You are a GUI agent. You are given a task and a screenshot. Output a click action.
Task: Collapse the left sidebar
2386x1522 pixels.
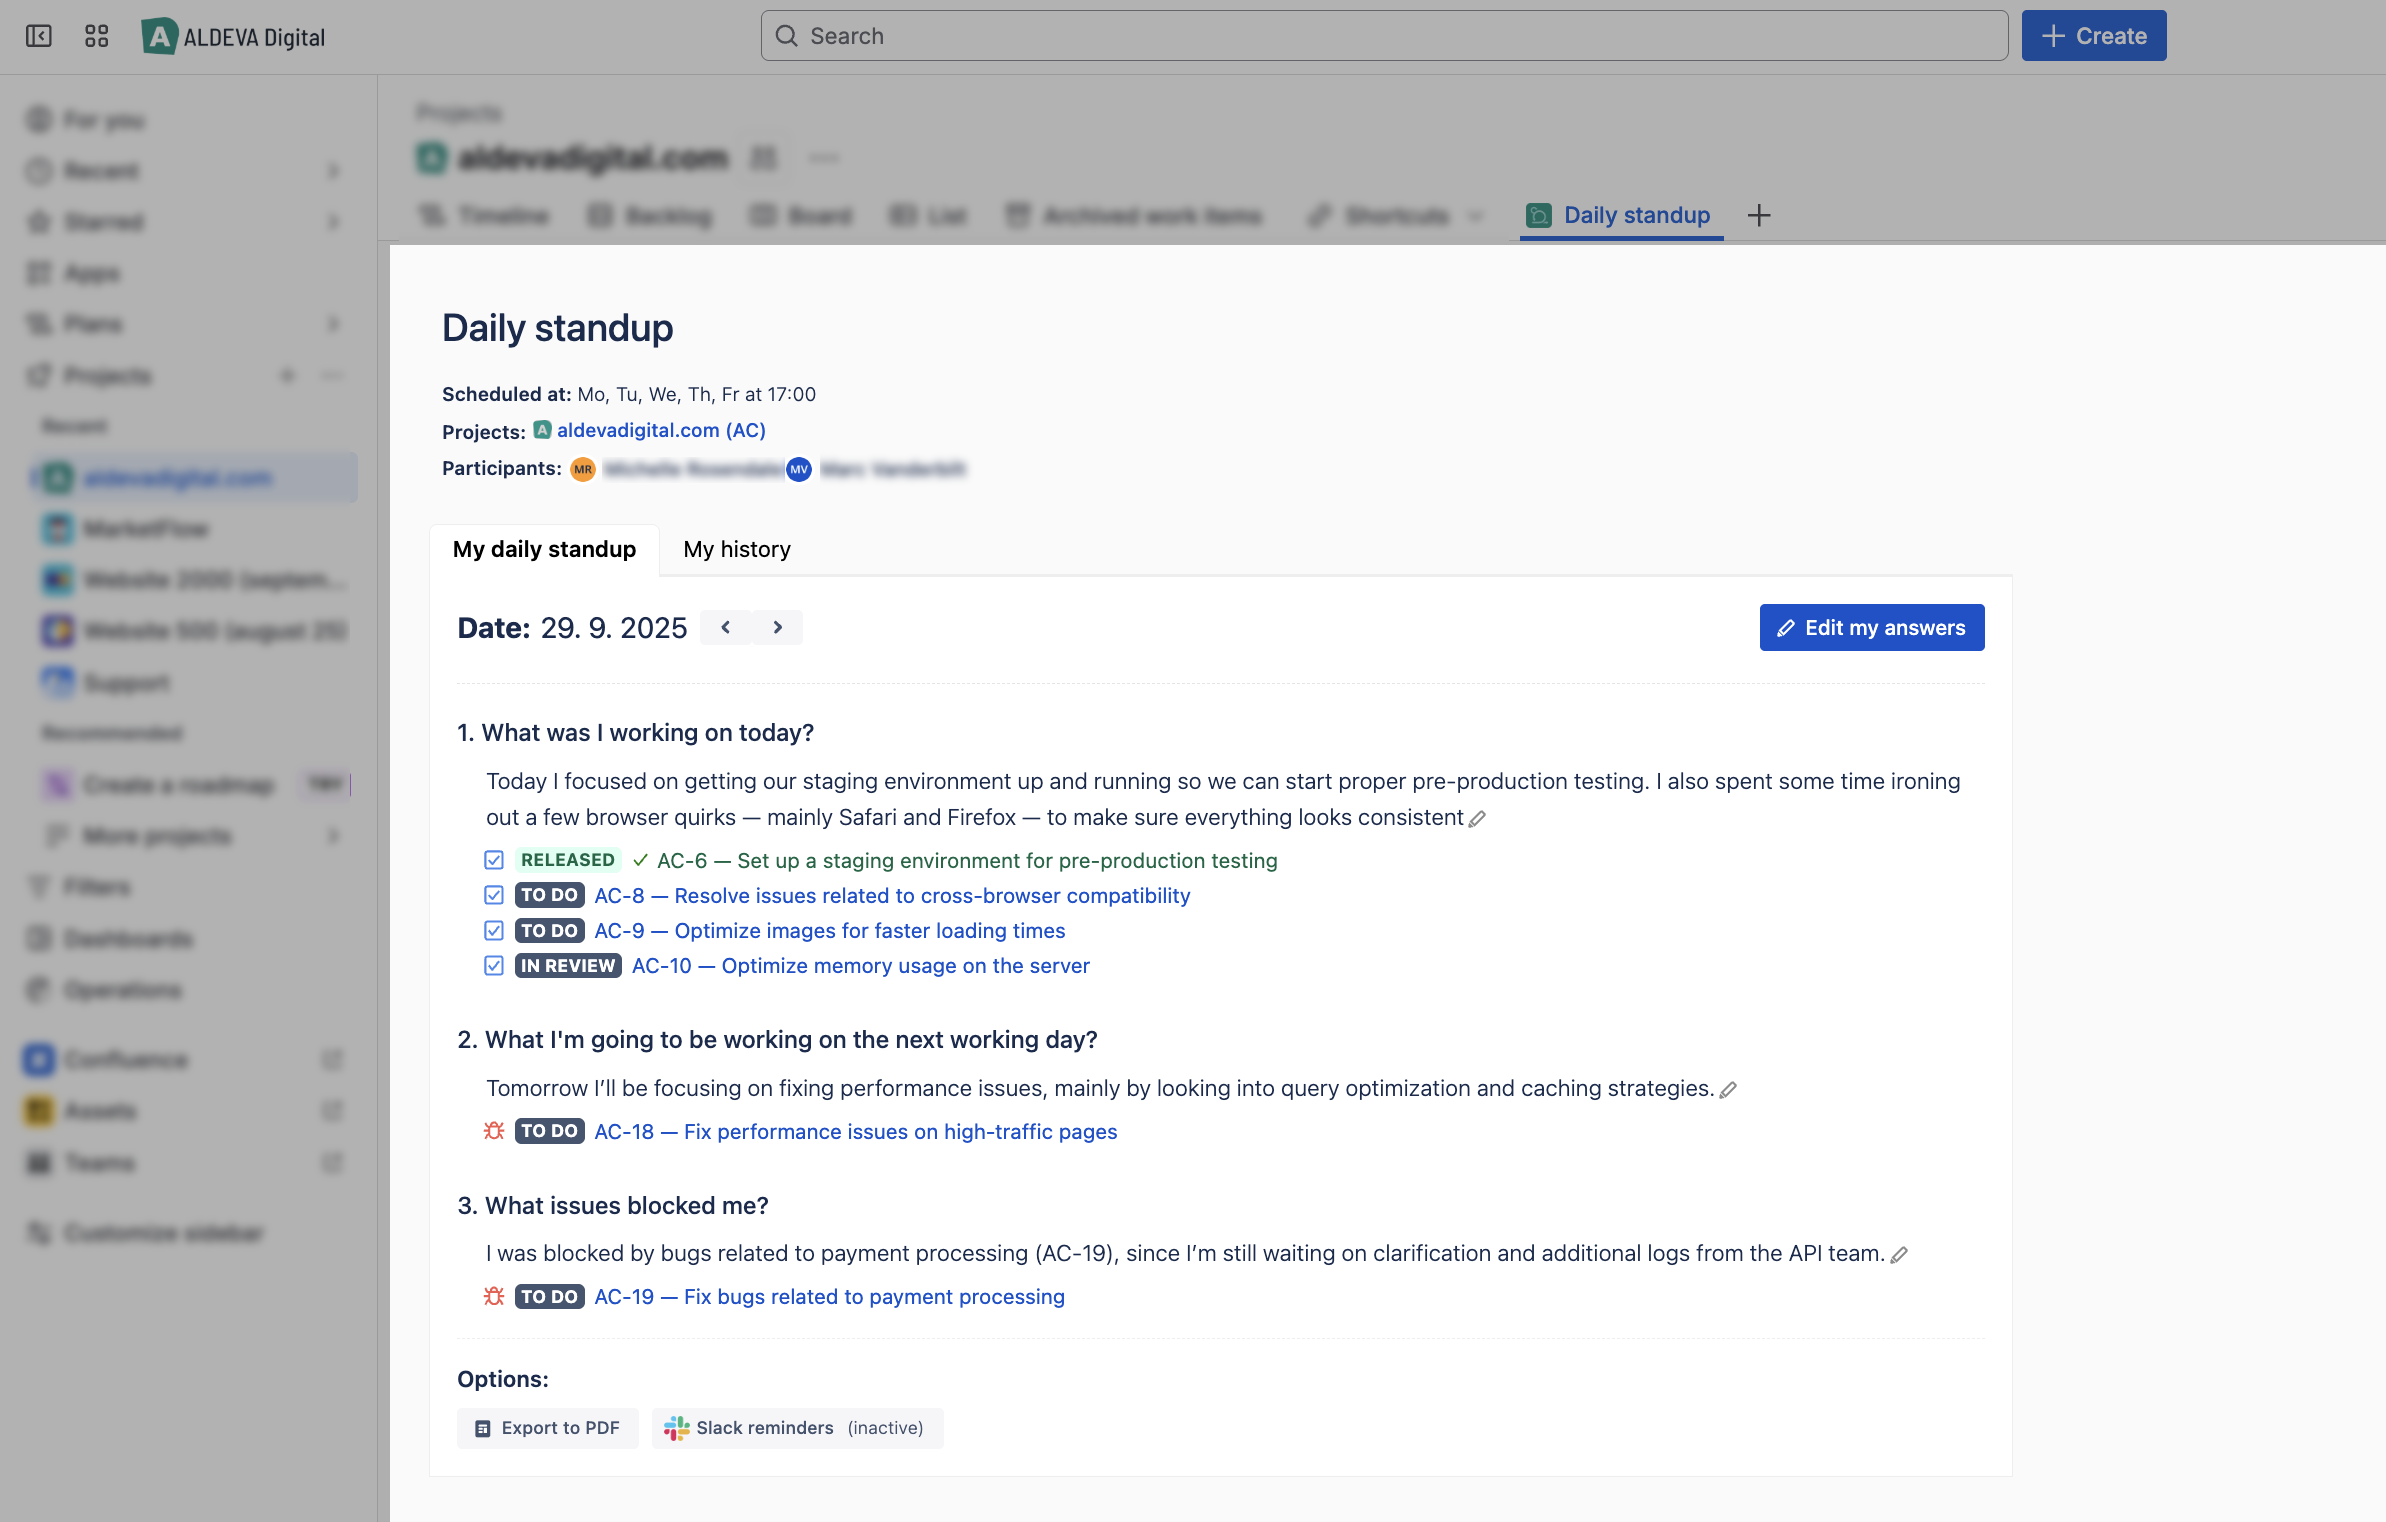(39, 35)
